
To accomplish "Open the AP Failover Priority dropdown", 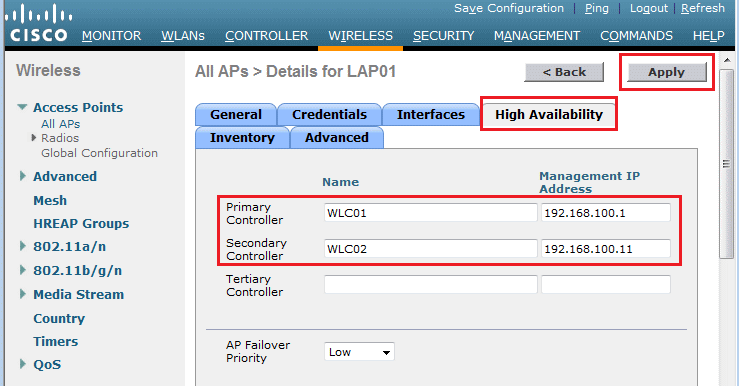I will coord(359,352).
